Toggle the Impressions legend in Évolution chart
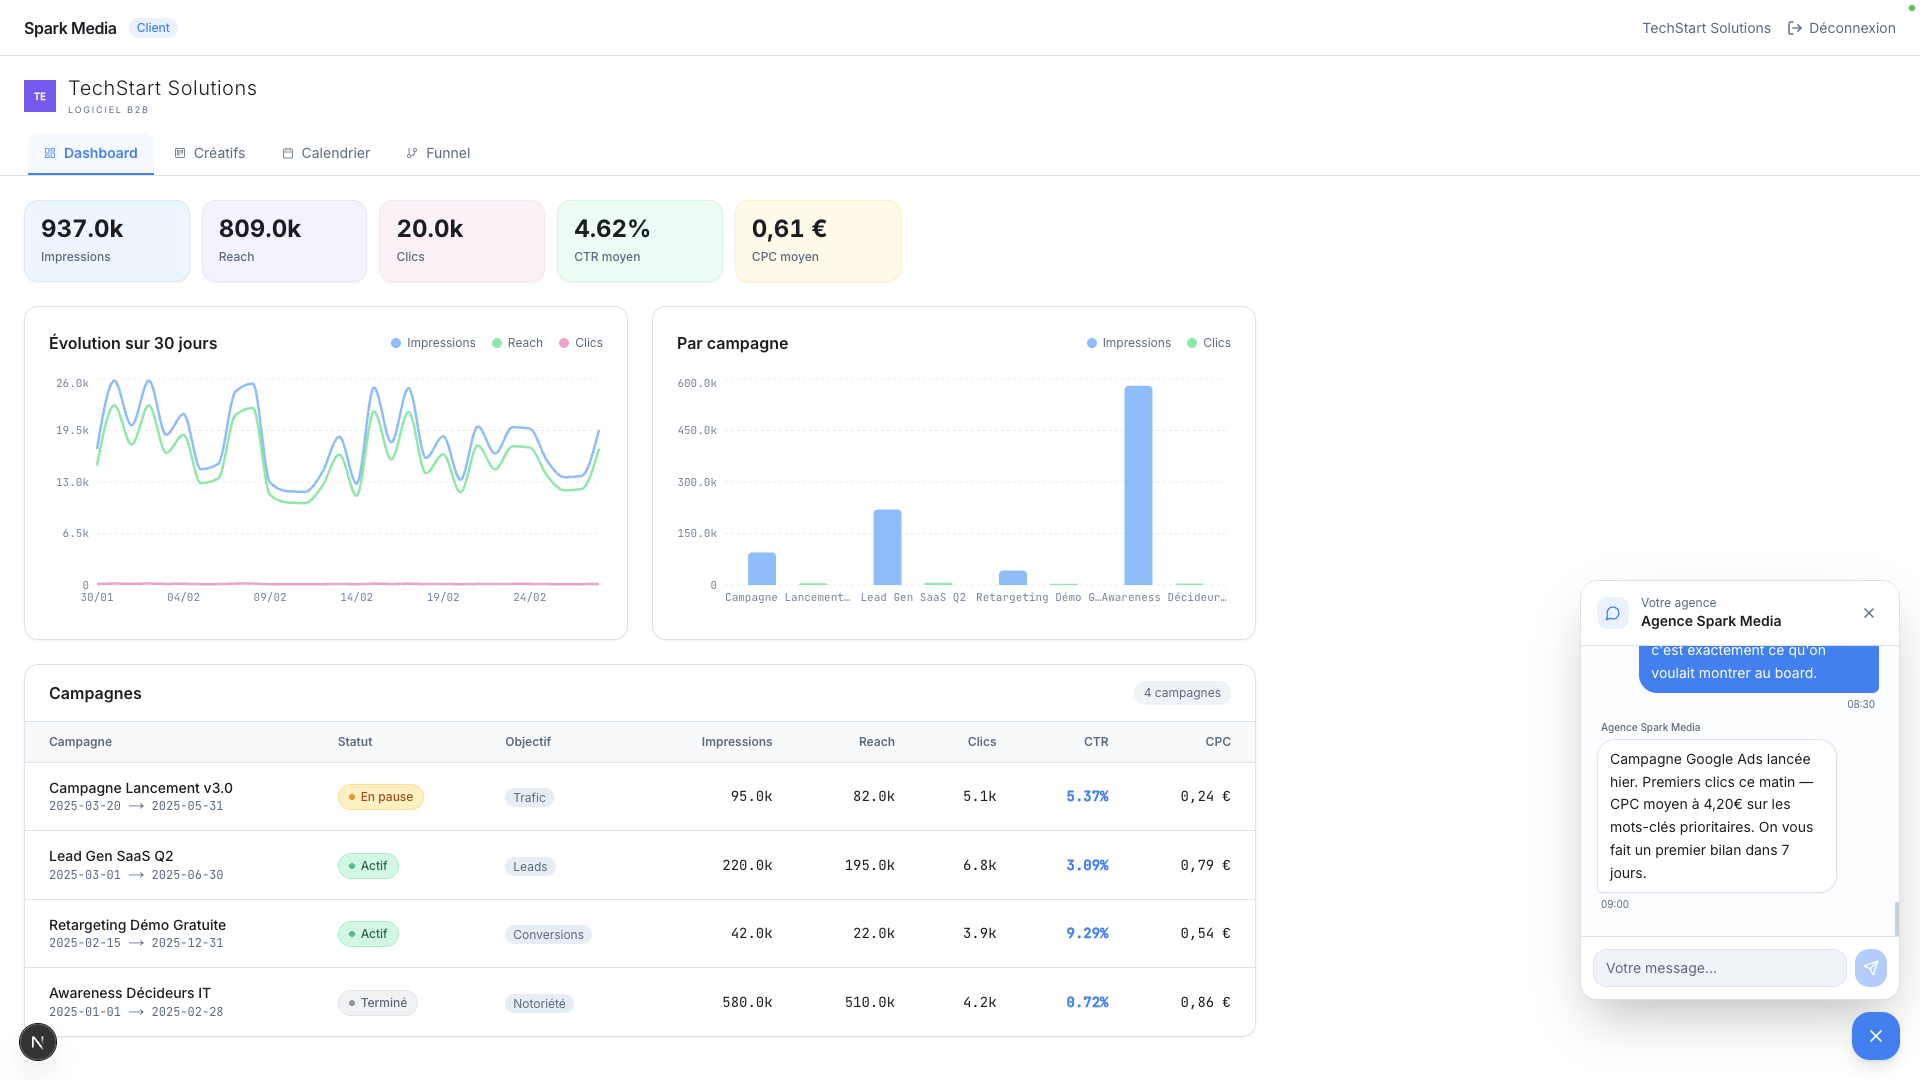 [x=433, y=343]
